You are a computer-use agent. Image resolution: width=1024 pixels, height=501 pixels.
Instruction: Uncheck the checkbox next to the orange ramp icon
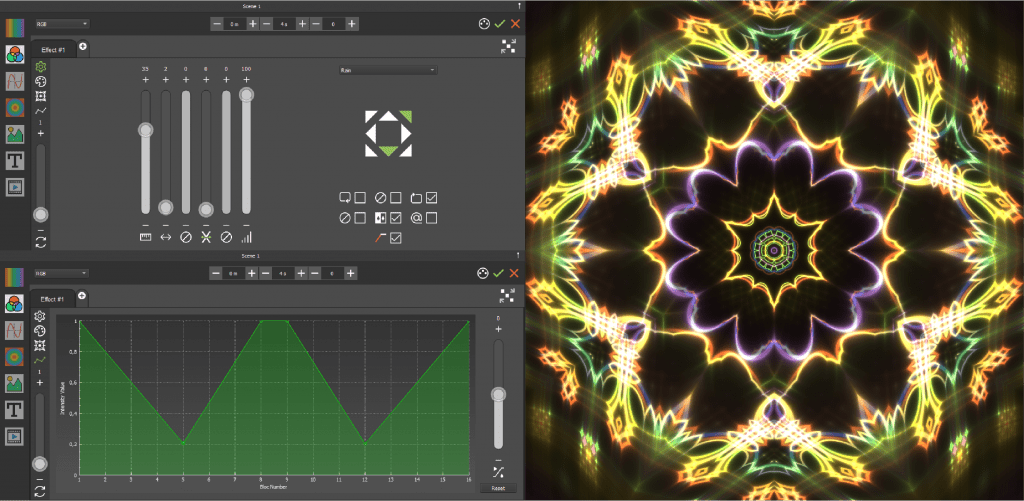pos(395,238)
